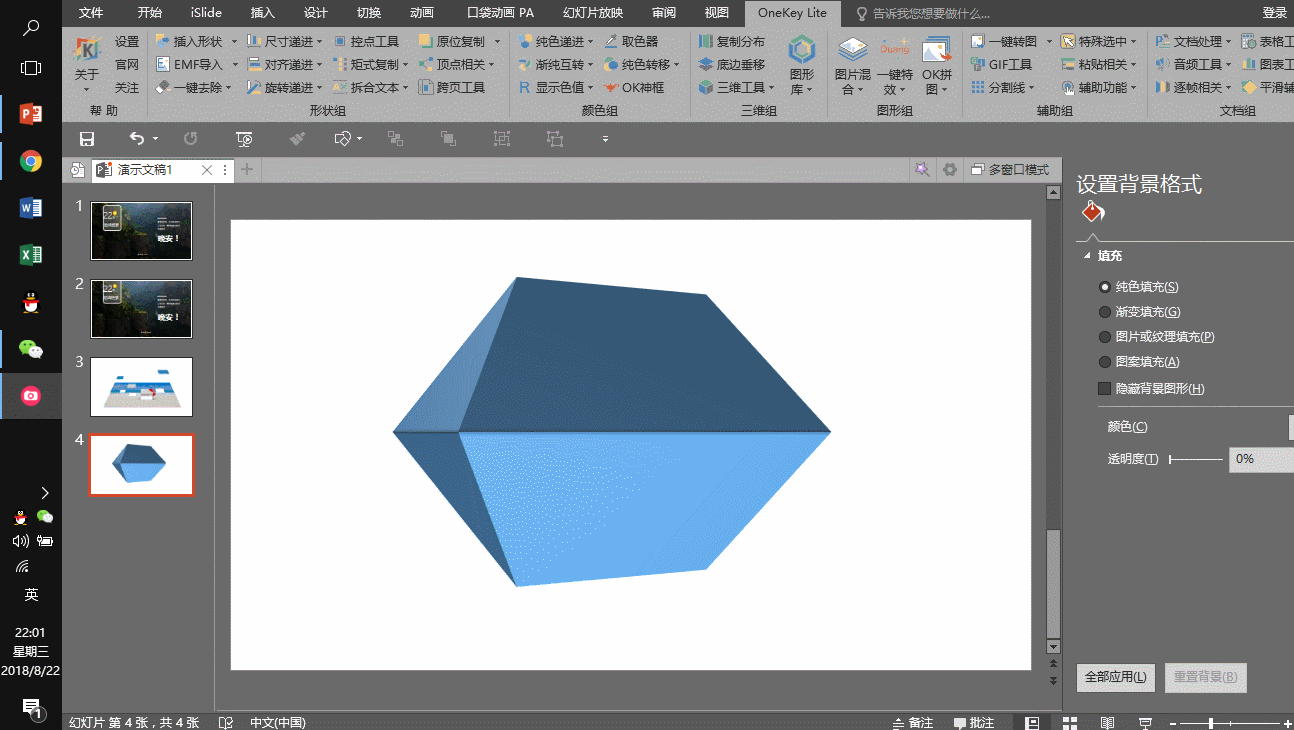Check the 隐藏背景图形 checkbox
Image resolution: width=1294 pixels, height=730 pixels.
point(1105,388)
